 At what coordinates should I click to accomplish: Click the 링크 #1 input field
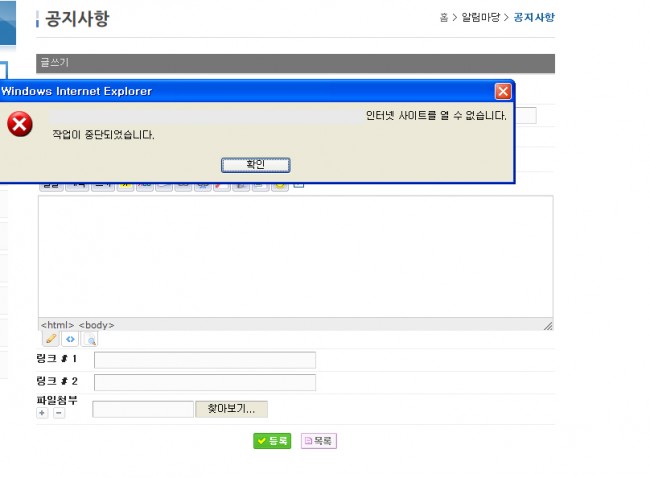tap(205, 360)
